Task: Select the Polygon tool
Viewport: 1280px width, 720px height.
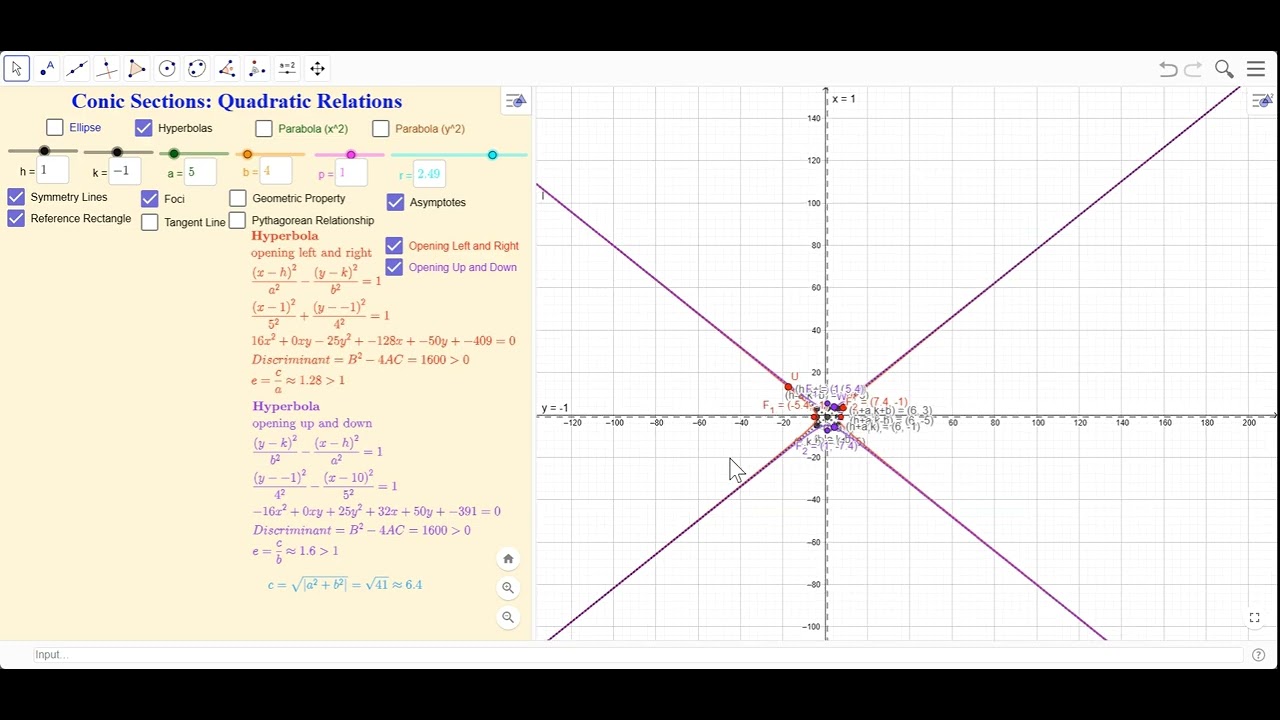Action: 137,68
